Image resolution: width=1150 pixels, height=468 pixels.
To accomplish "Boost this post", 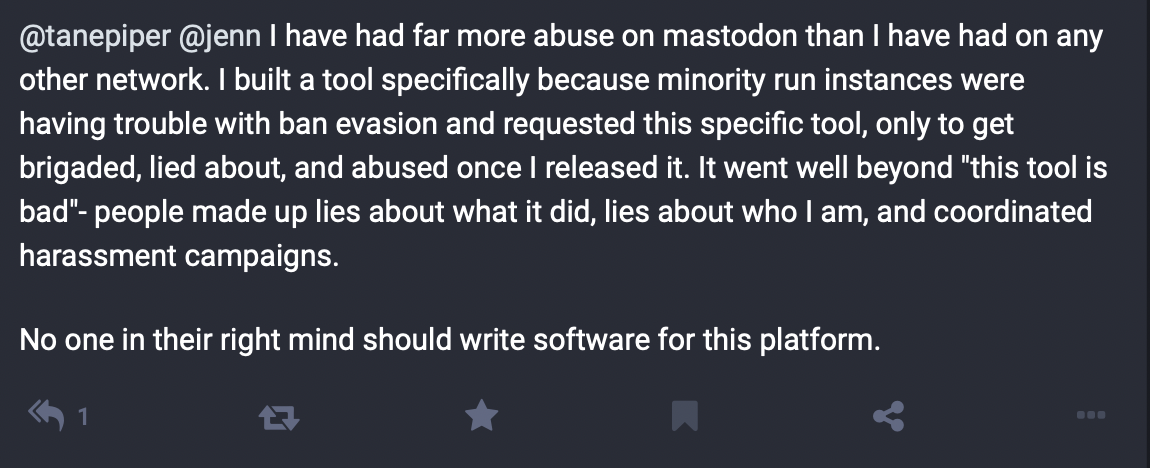I will click(x=278, y=415).
